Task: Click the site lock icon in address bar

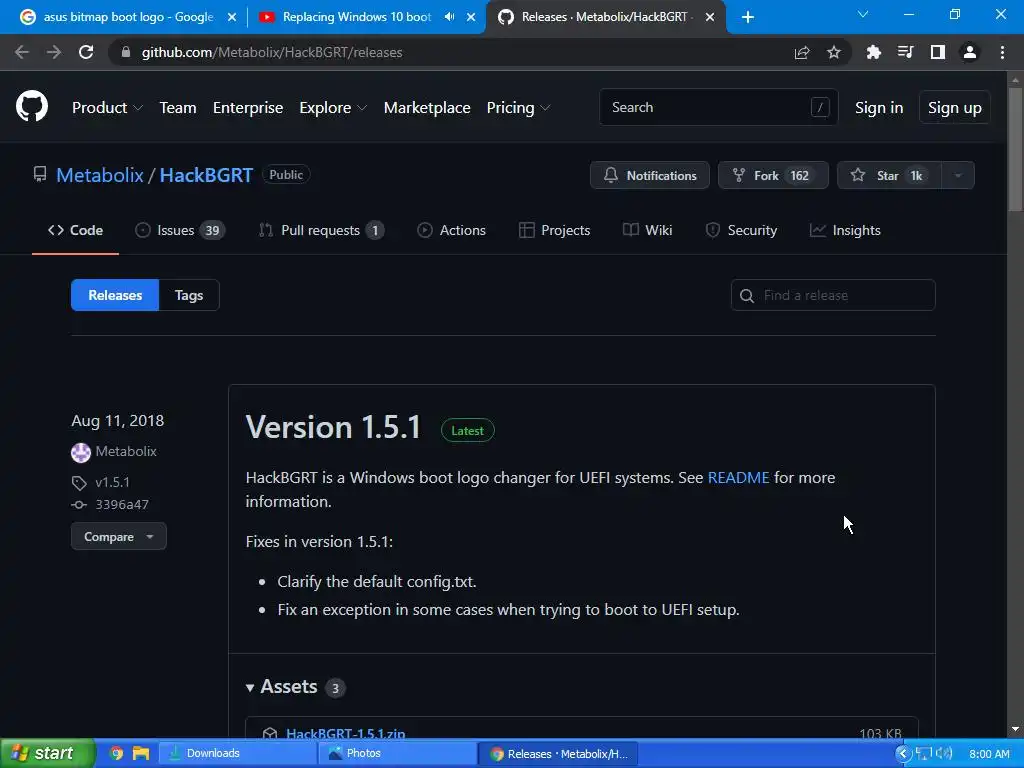Action: (x=126, y=52)
